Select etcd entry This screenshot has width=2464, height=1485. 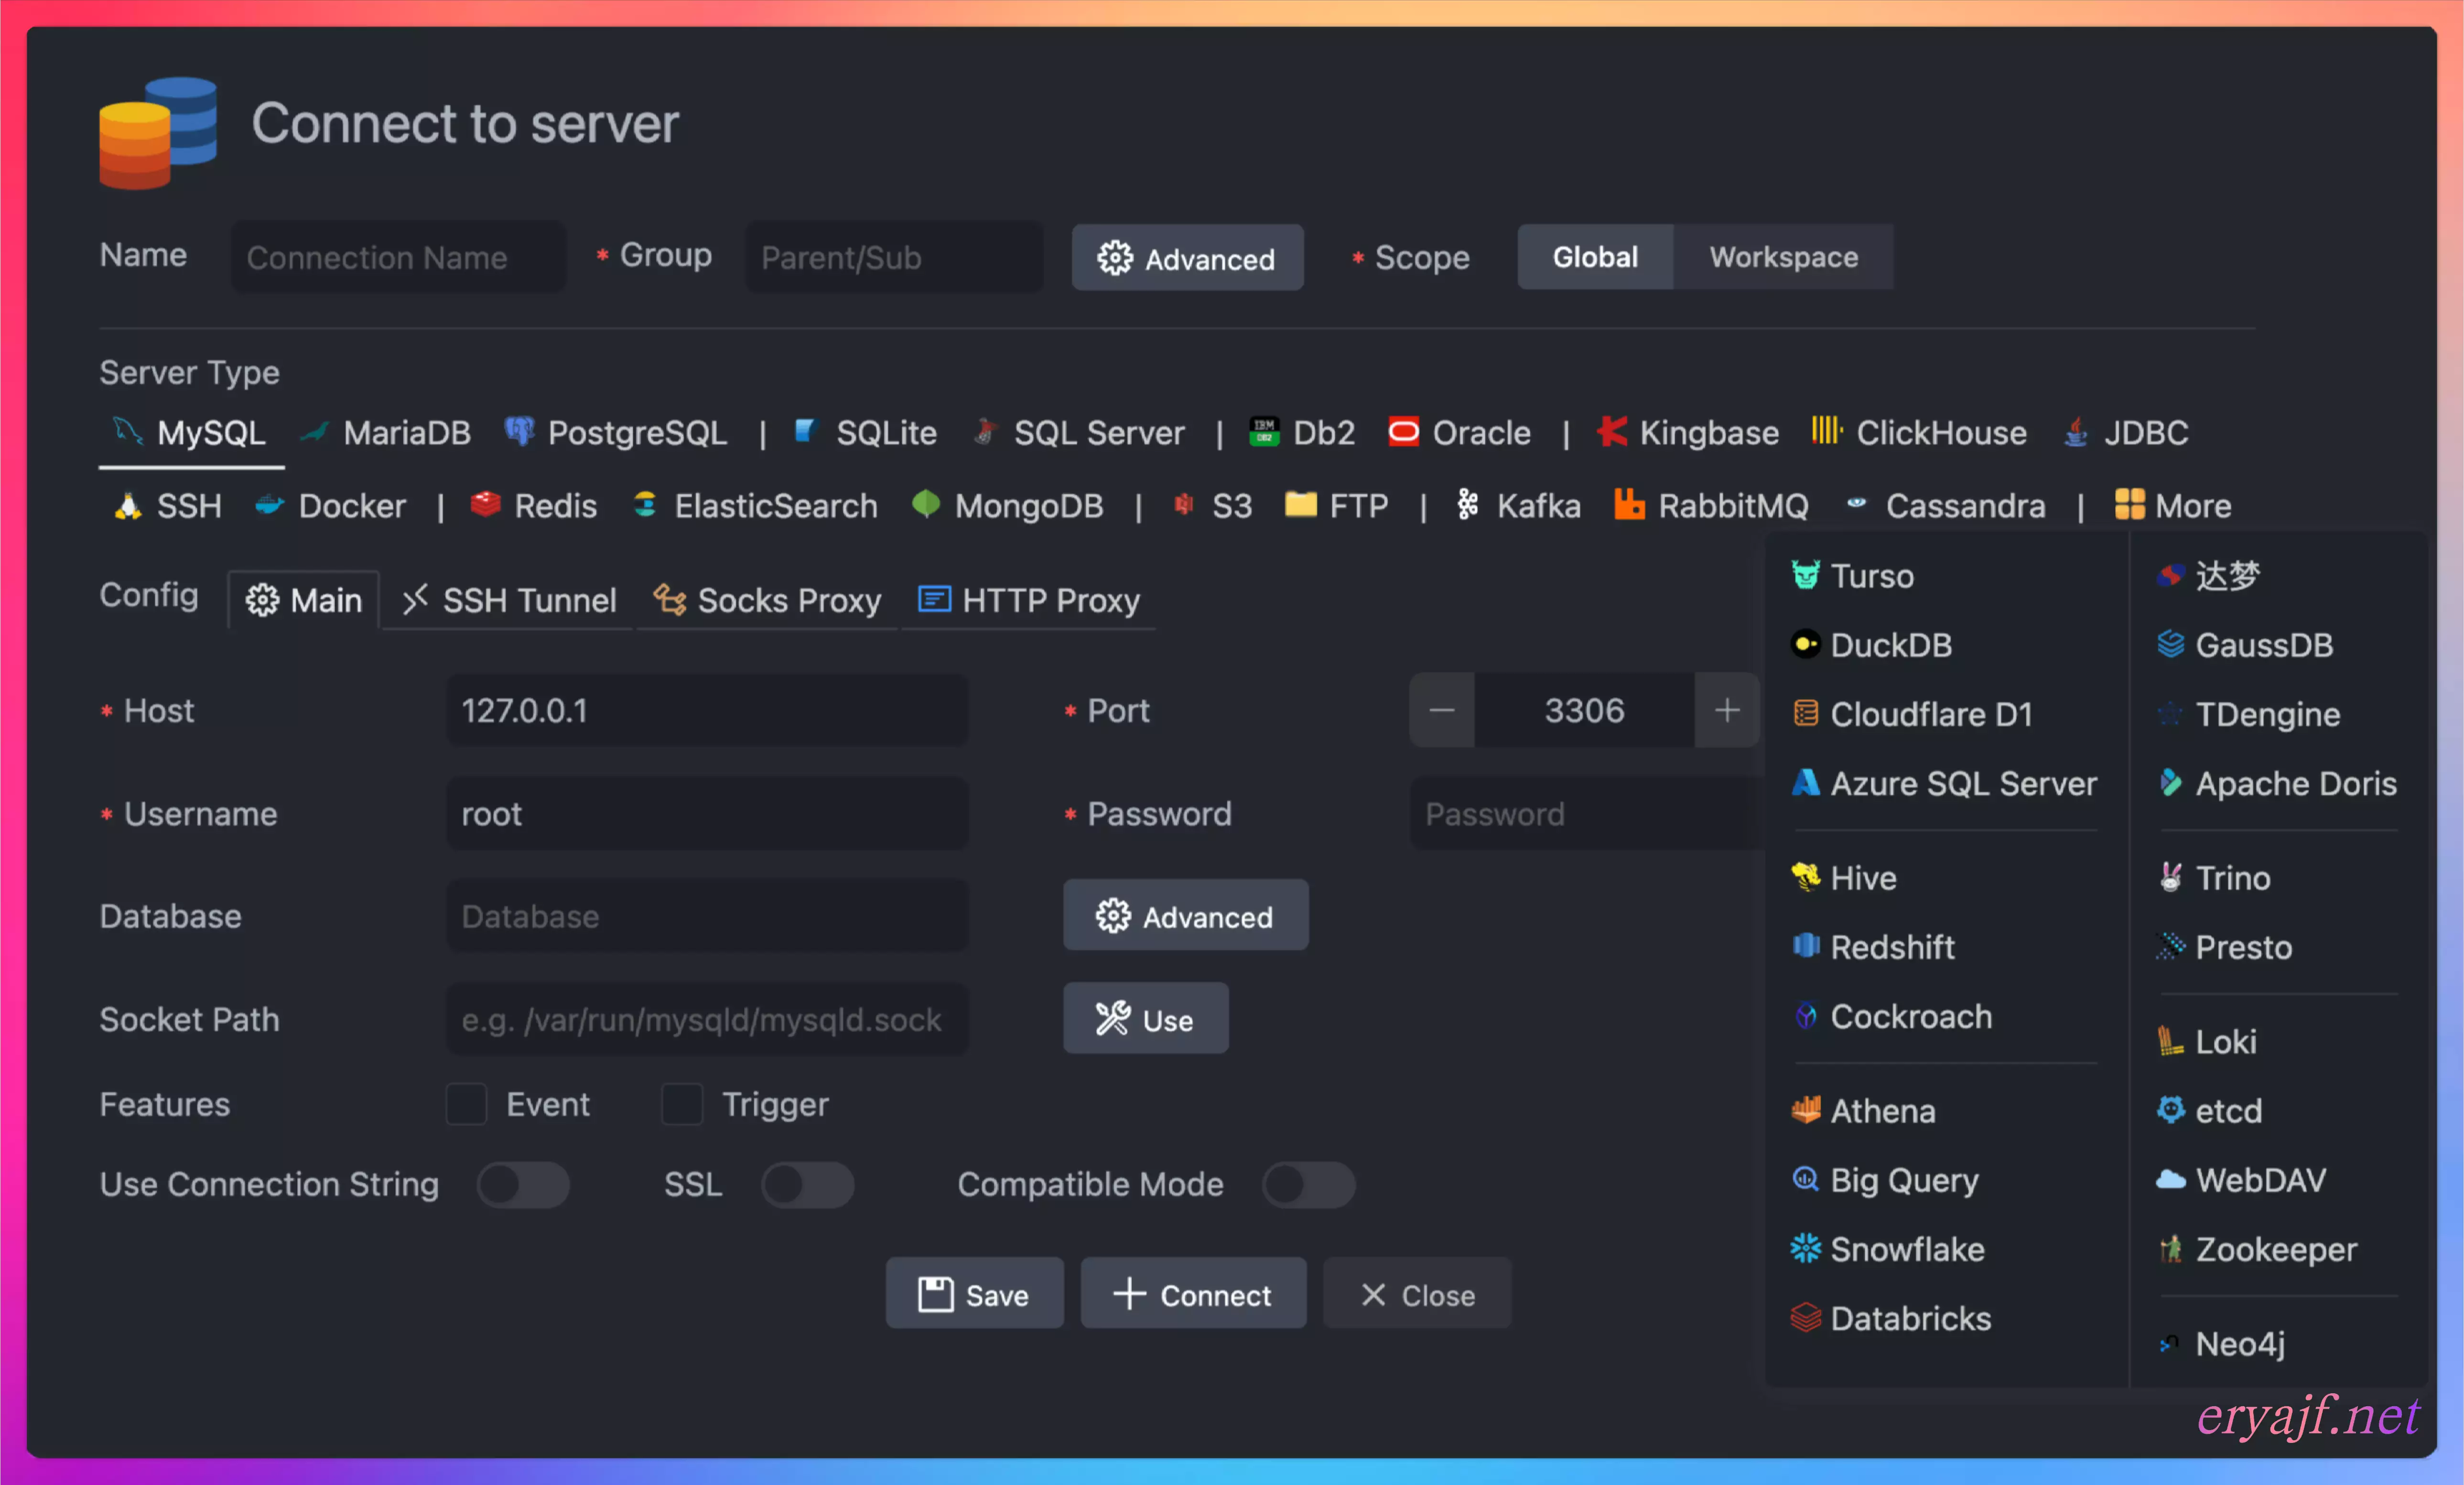pos(2209,1111)
